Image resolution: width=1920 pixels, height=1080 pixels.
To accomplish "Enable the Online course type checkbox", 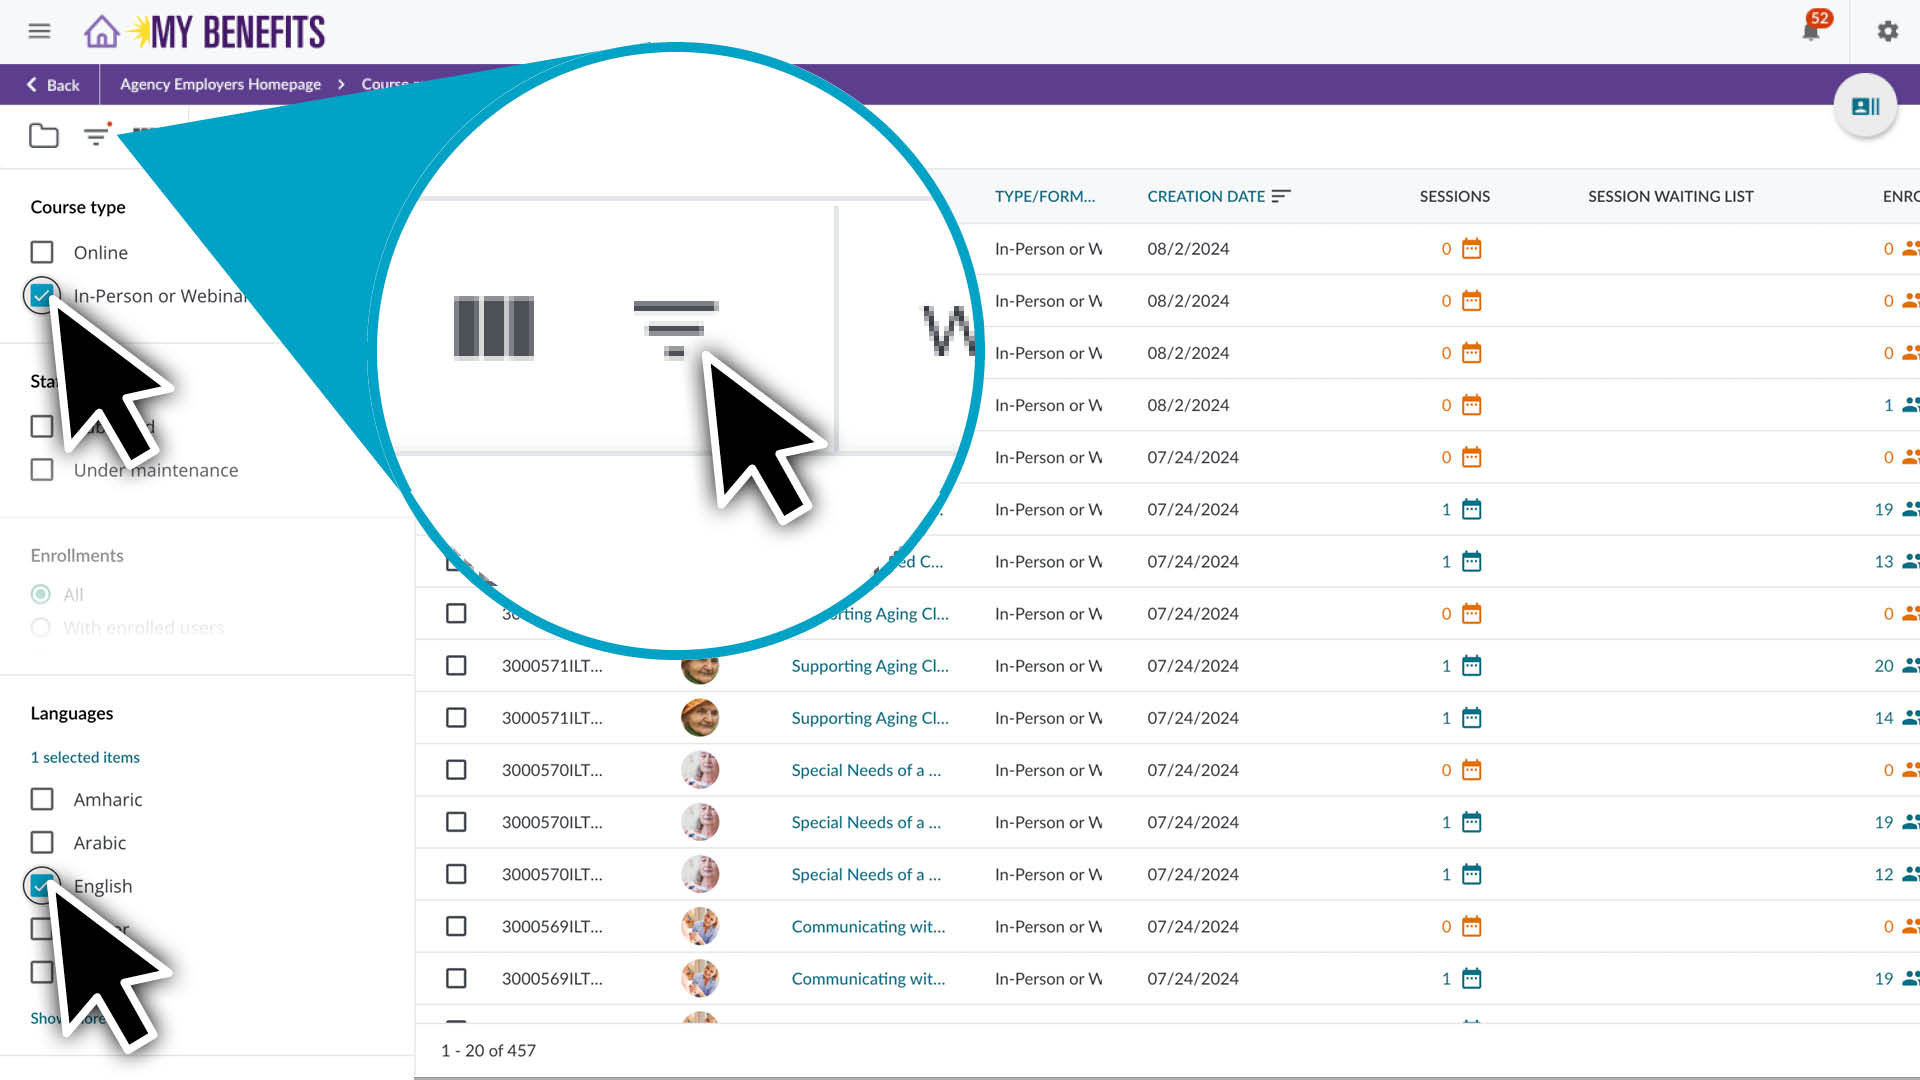I will [x=41, y=252].
